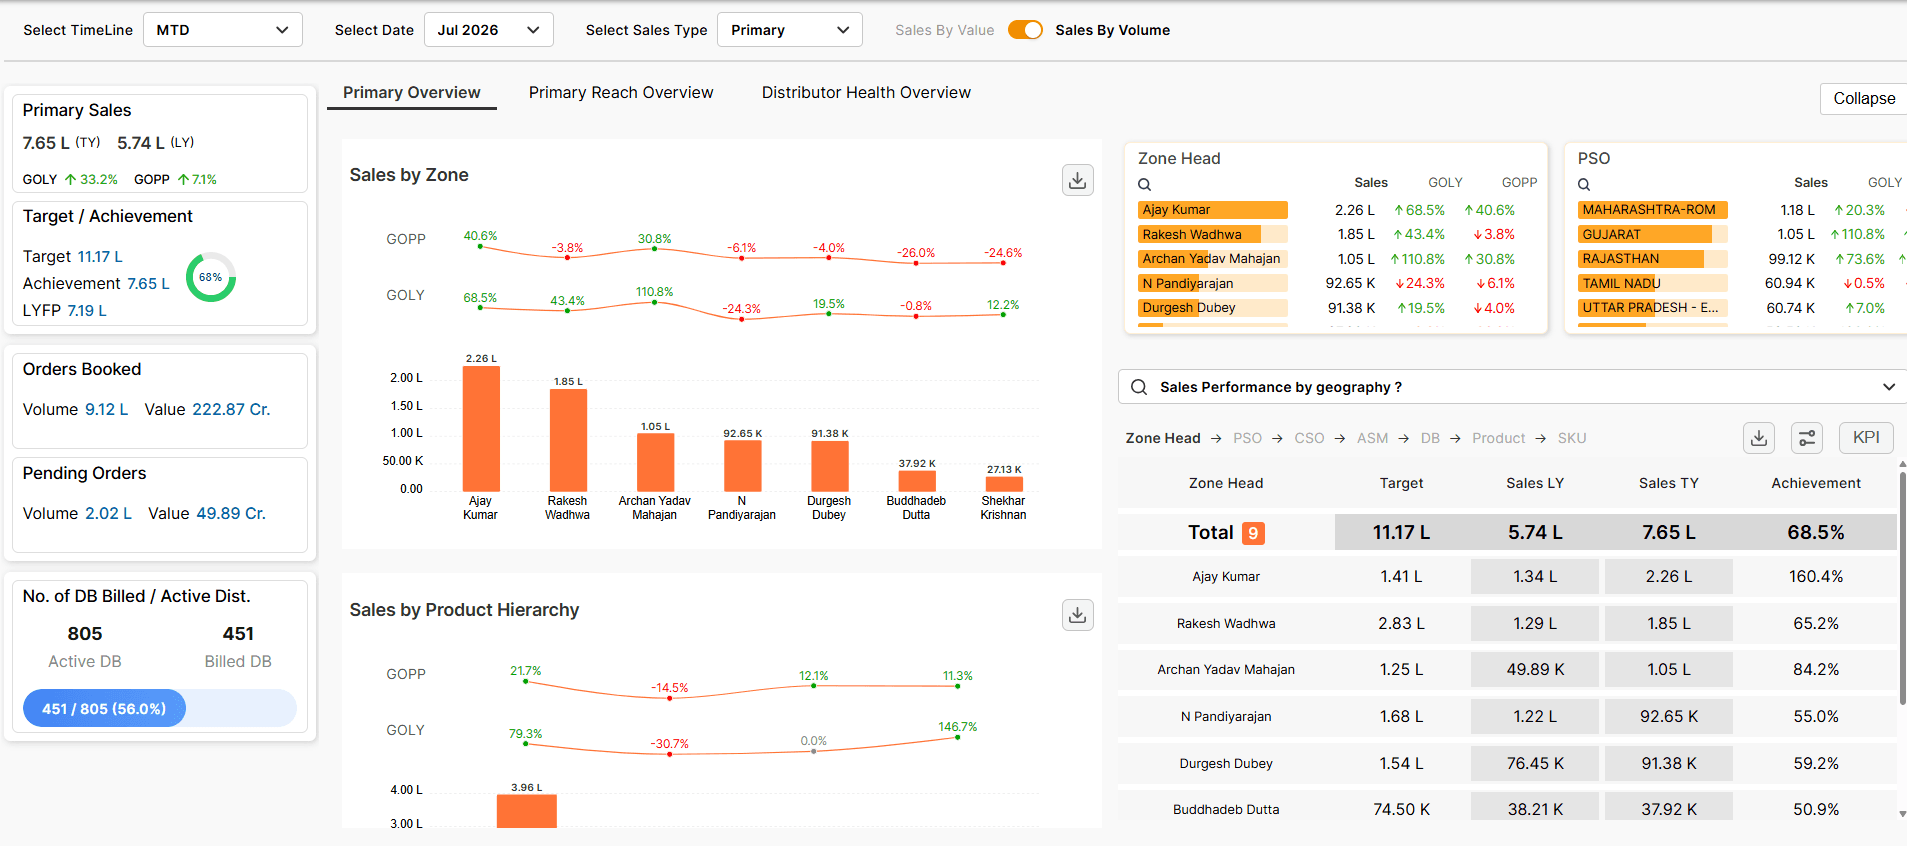1907x846 pixels.
Task: Open the Select TimeLine MTD dropdown
Action: 223,30
